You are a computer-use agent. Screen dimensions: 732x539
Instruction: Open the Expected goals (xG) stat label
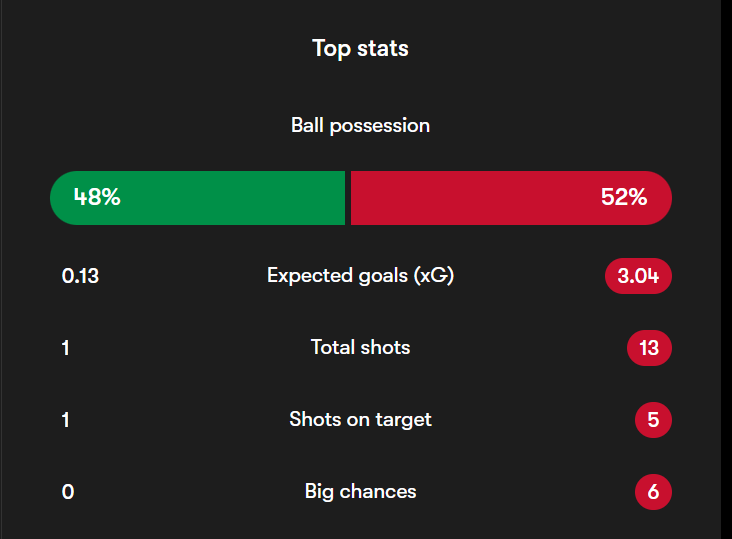(x=360, y=276)
